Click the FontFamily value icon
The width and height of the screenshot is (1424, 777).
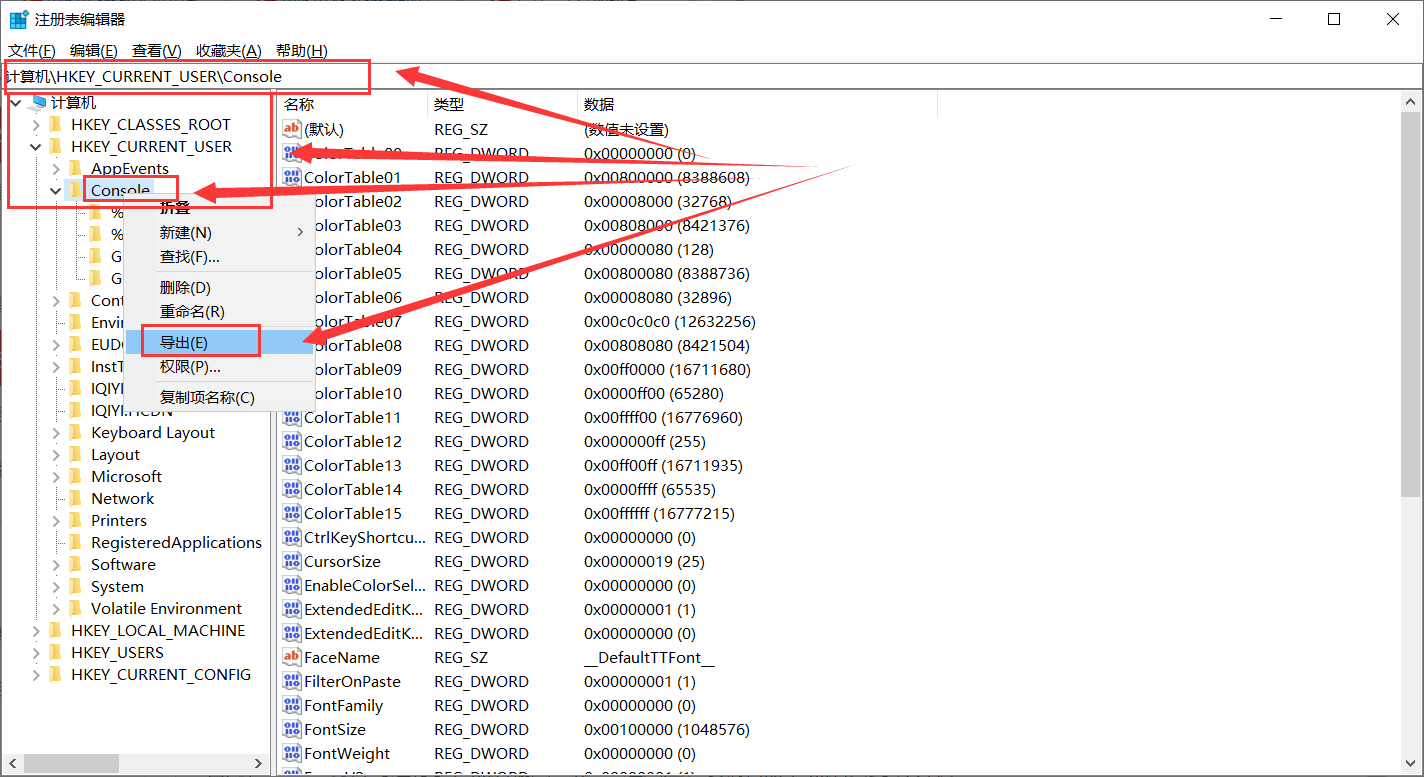(x=292, y=705)
